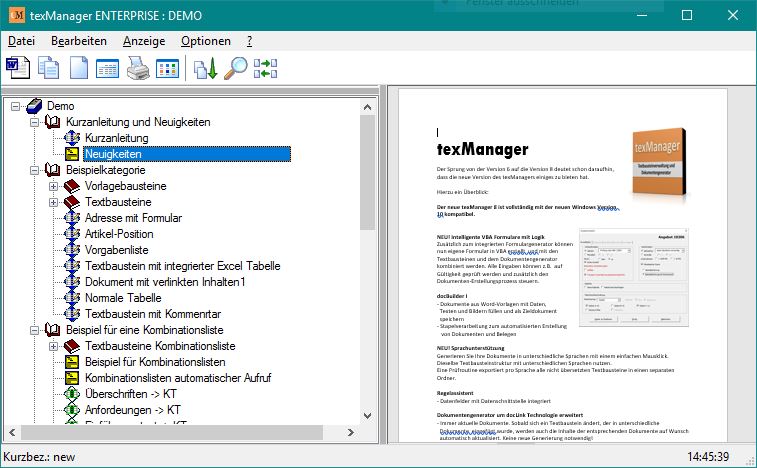Click the texManager heading in preview

[482, 149]
